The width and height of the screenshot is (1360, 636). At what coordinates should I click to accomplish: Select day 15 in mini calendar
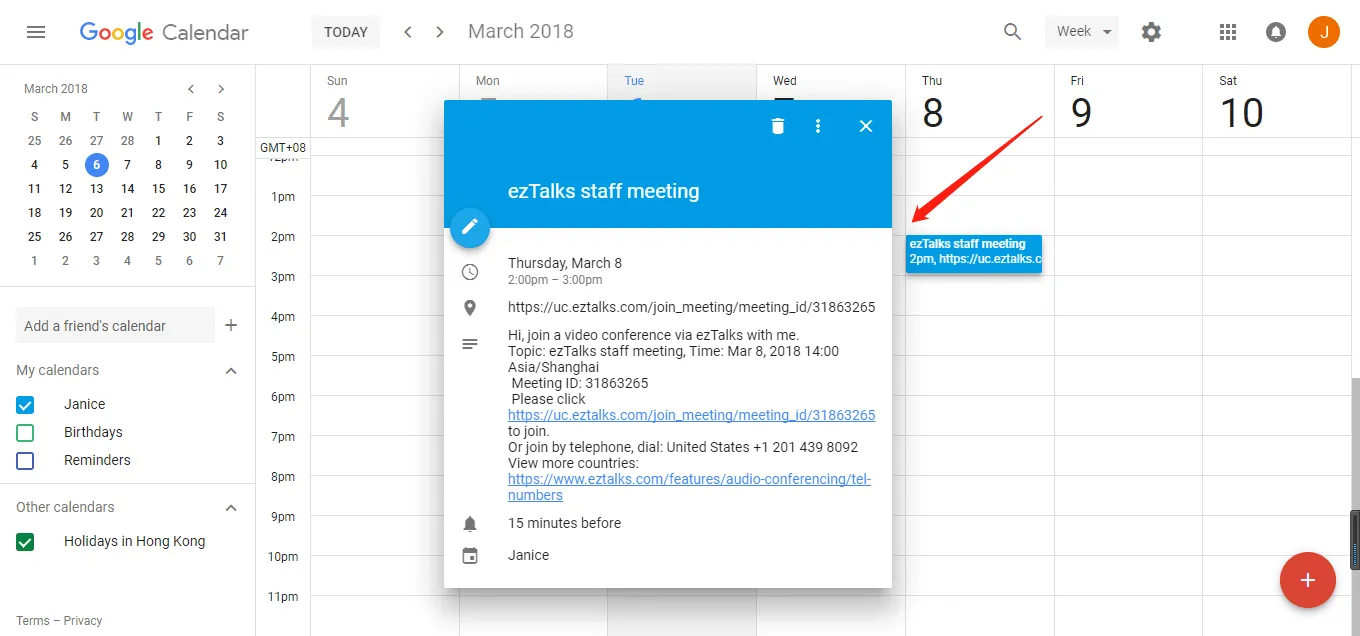click(x=158, y=189)
